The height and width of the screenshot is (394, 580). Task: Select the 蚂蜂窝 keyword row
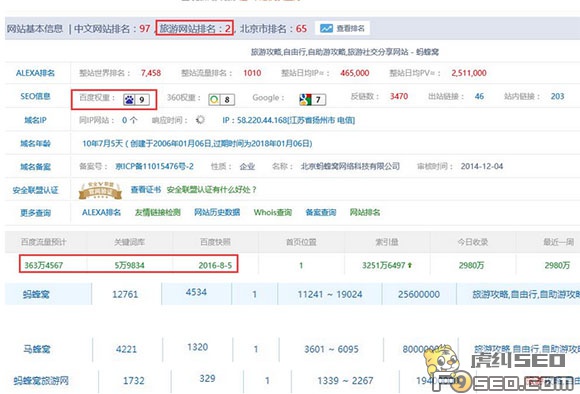292,294
